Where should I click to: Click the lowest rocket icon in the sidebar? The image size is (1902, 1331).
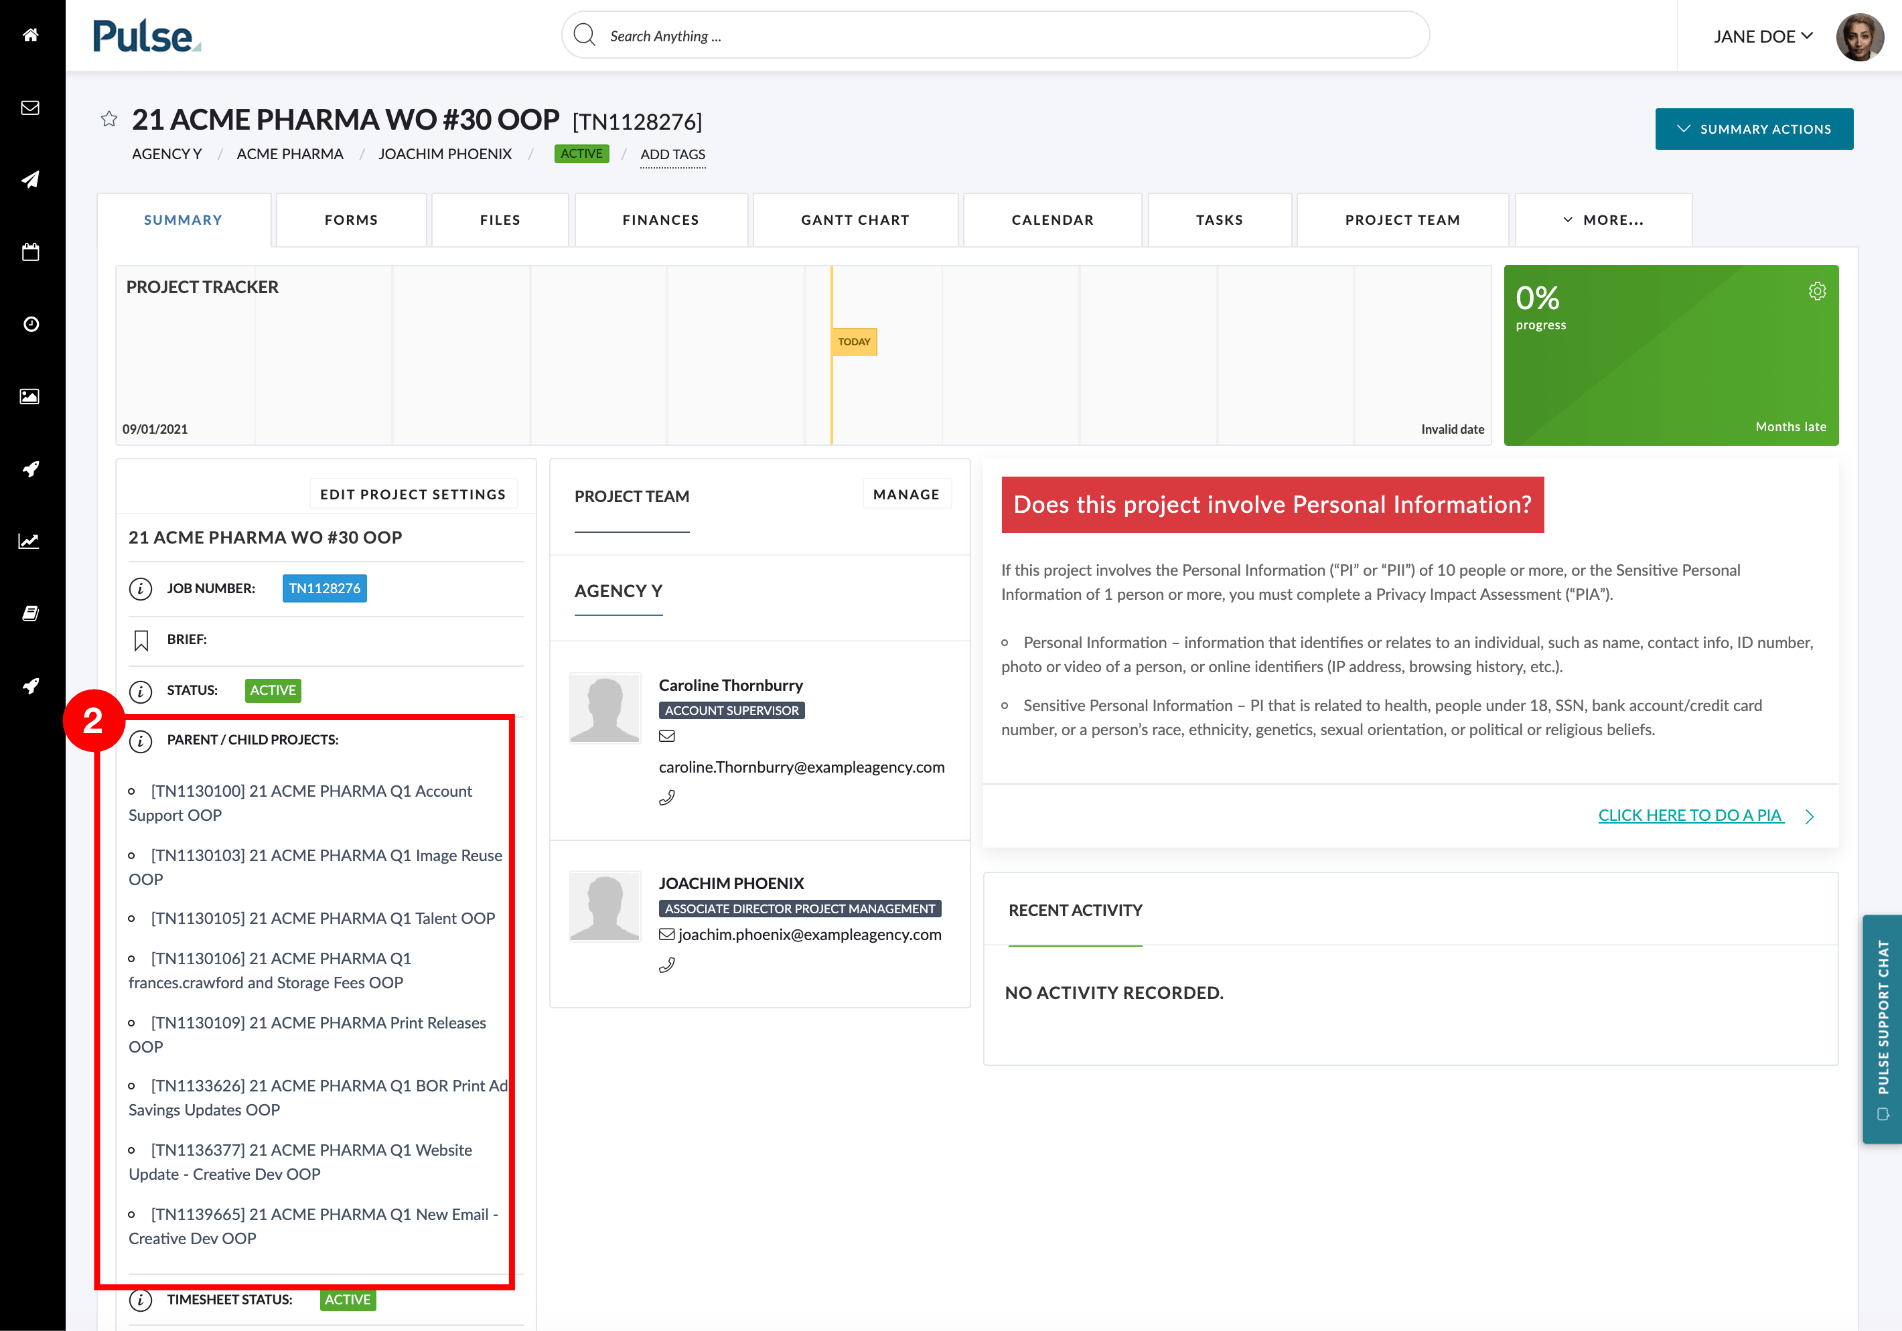click(31, 686)
